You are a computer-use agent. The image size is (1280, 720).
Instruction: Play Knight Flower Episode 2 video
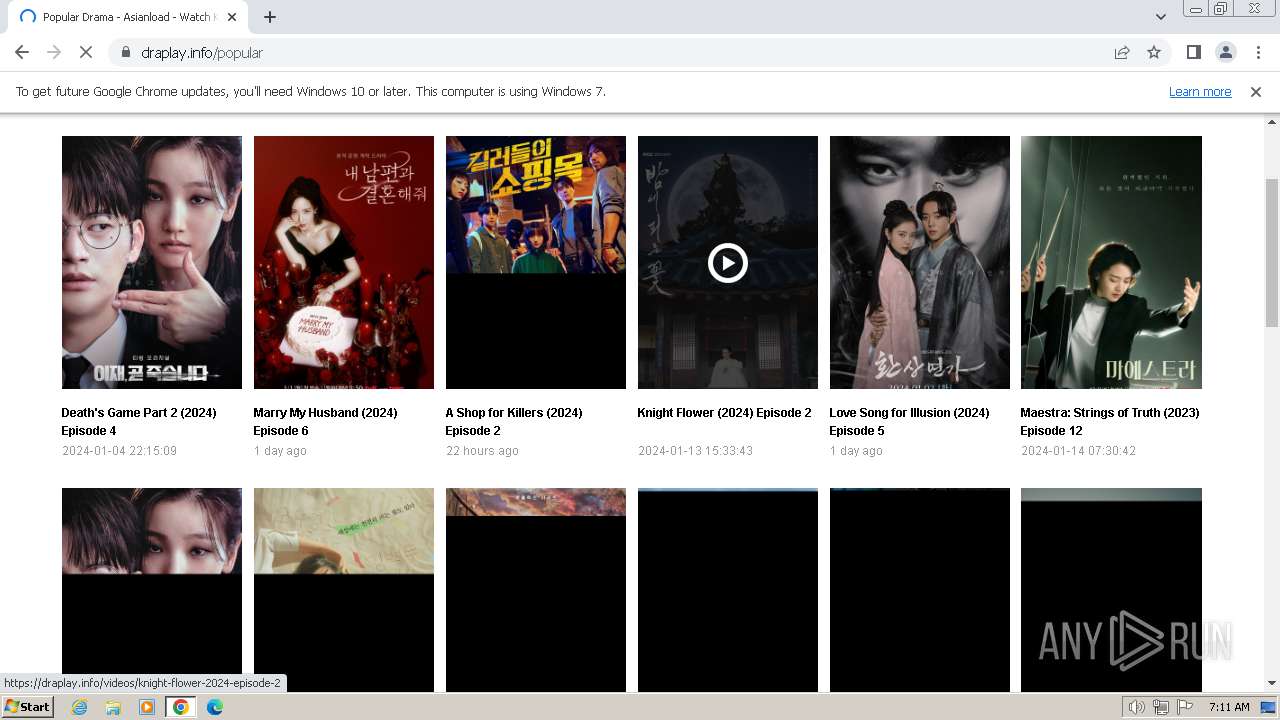point(727,263)
